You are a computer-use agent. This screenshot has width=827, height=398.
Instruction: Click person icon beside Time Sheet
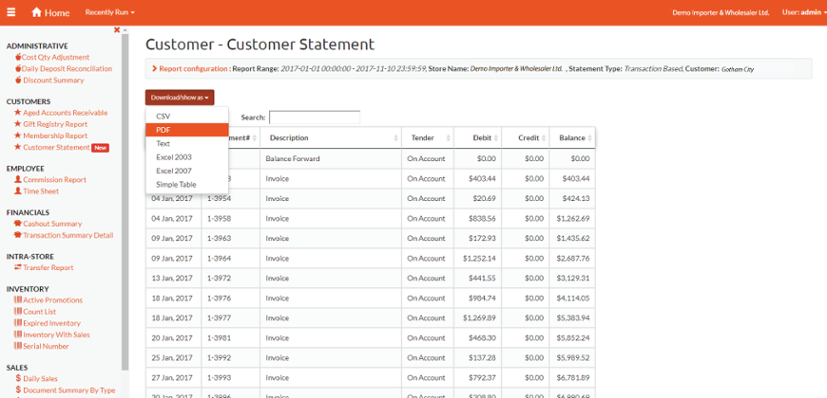click(18, 191)
